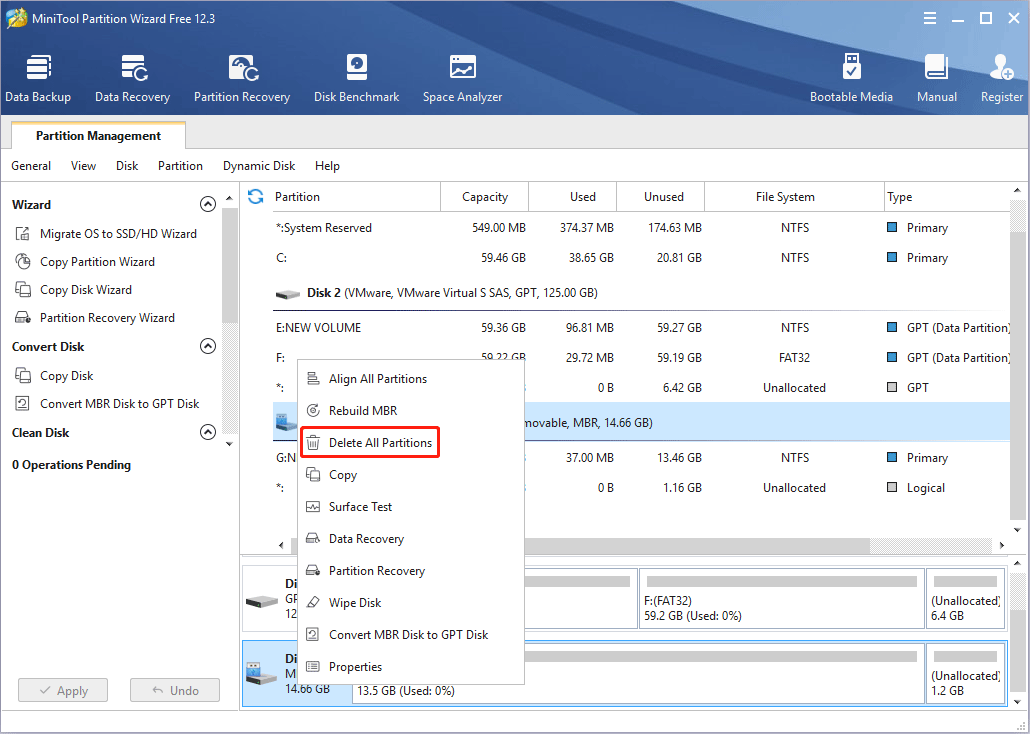This screenshot has width=1030, height=734.
Task: Click the 6.42 GB unallocated cell
Action: click(x=683, y=388)
